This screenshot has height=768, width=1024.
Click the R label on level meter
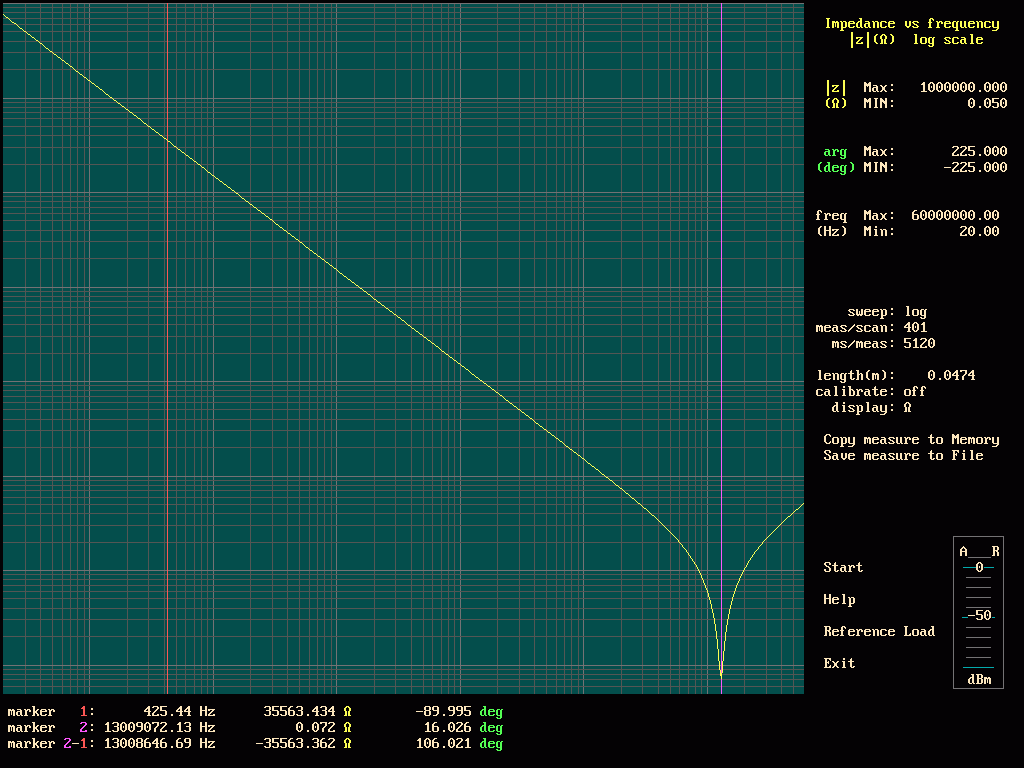pyautogui.click(x=995, y=551)
